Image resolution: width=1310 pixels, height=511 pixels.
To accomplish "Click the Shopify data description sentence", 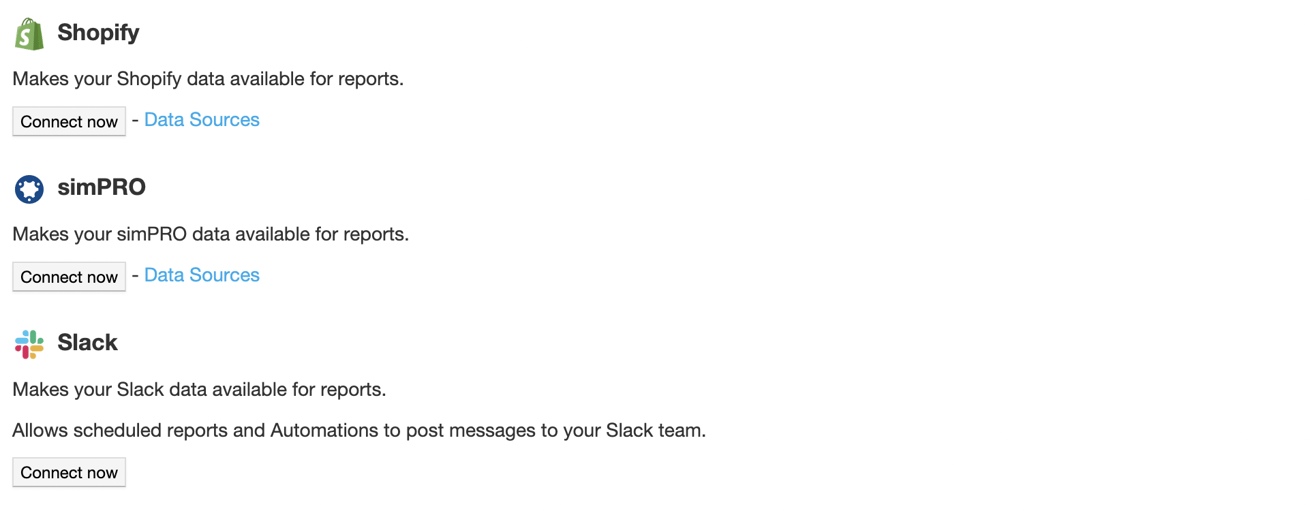I will coord(208,79).
